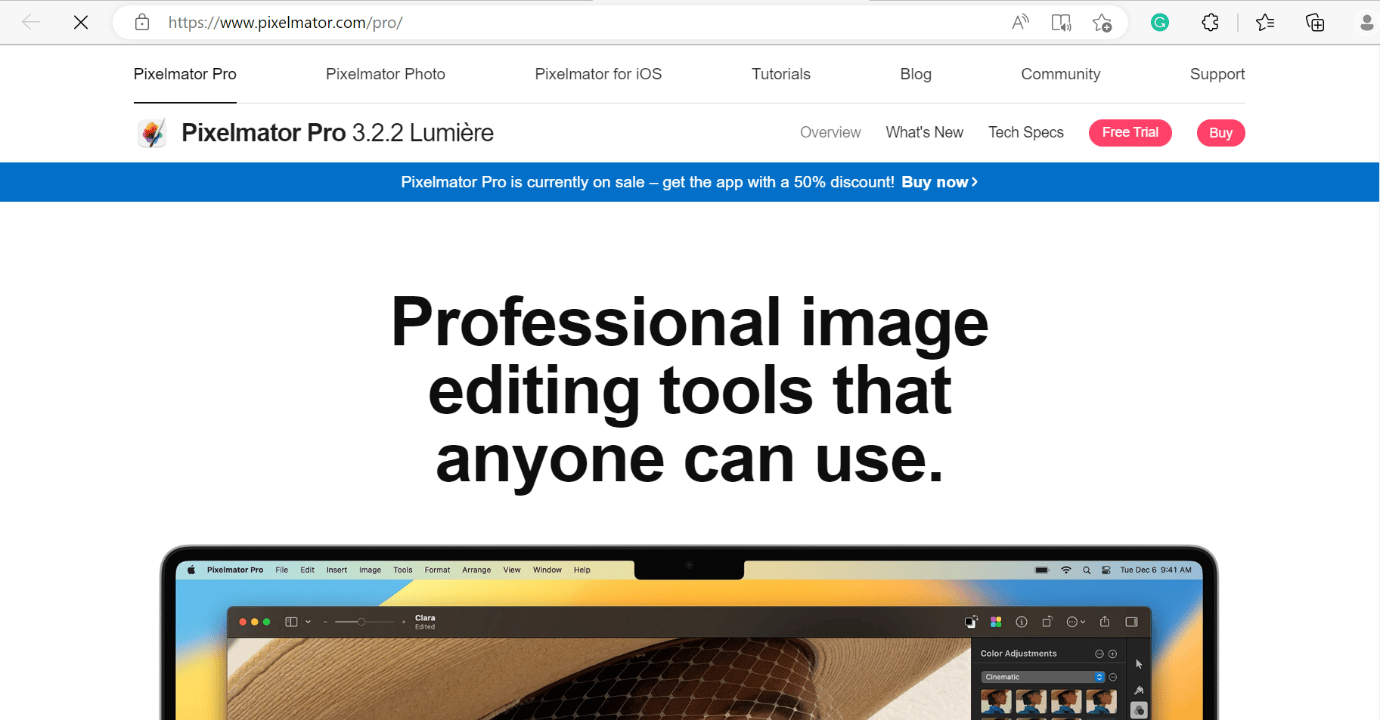View Tech Specs

(1026, 132)
